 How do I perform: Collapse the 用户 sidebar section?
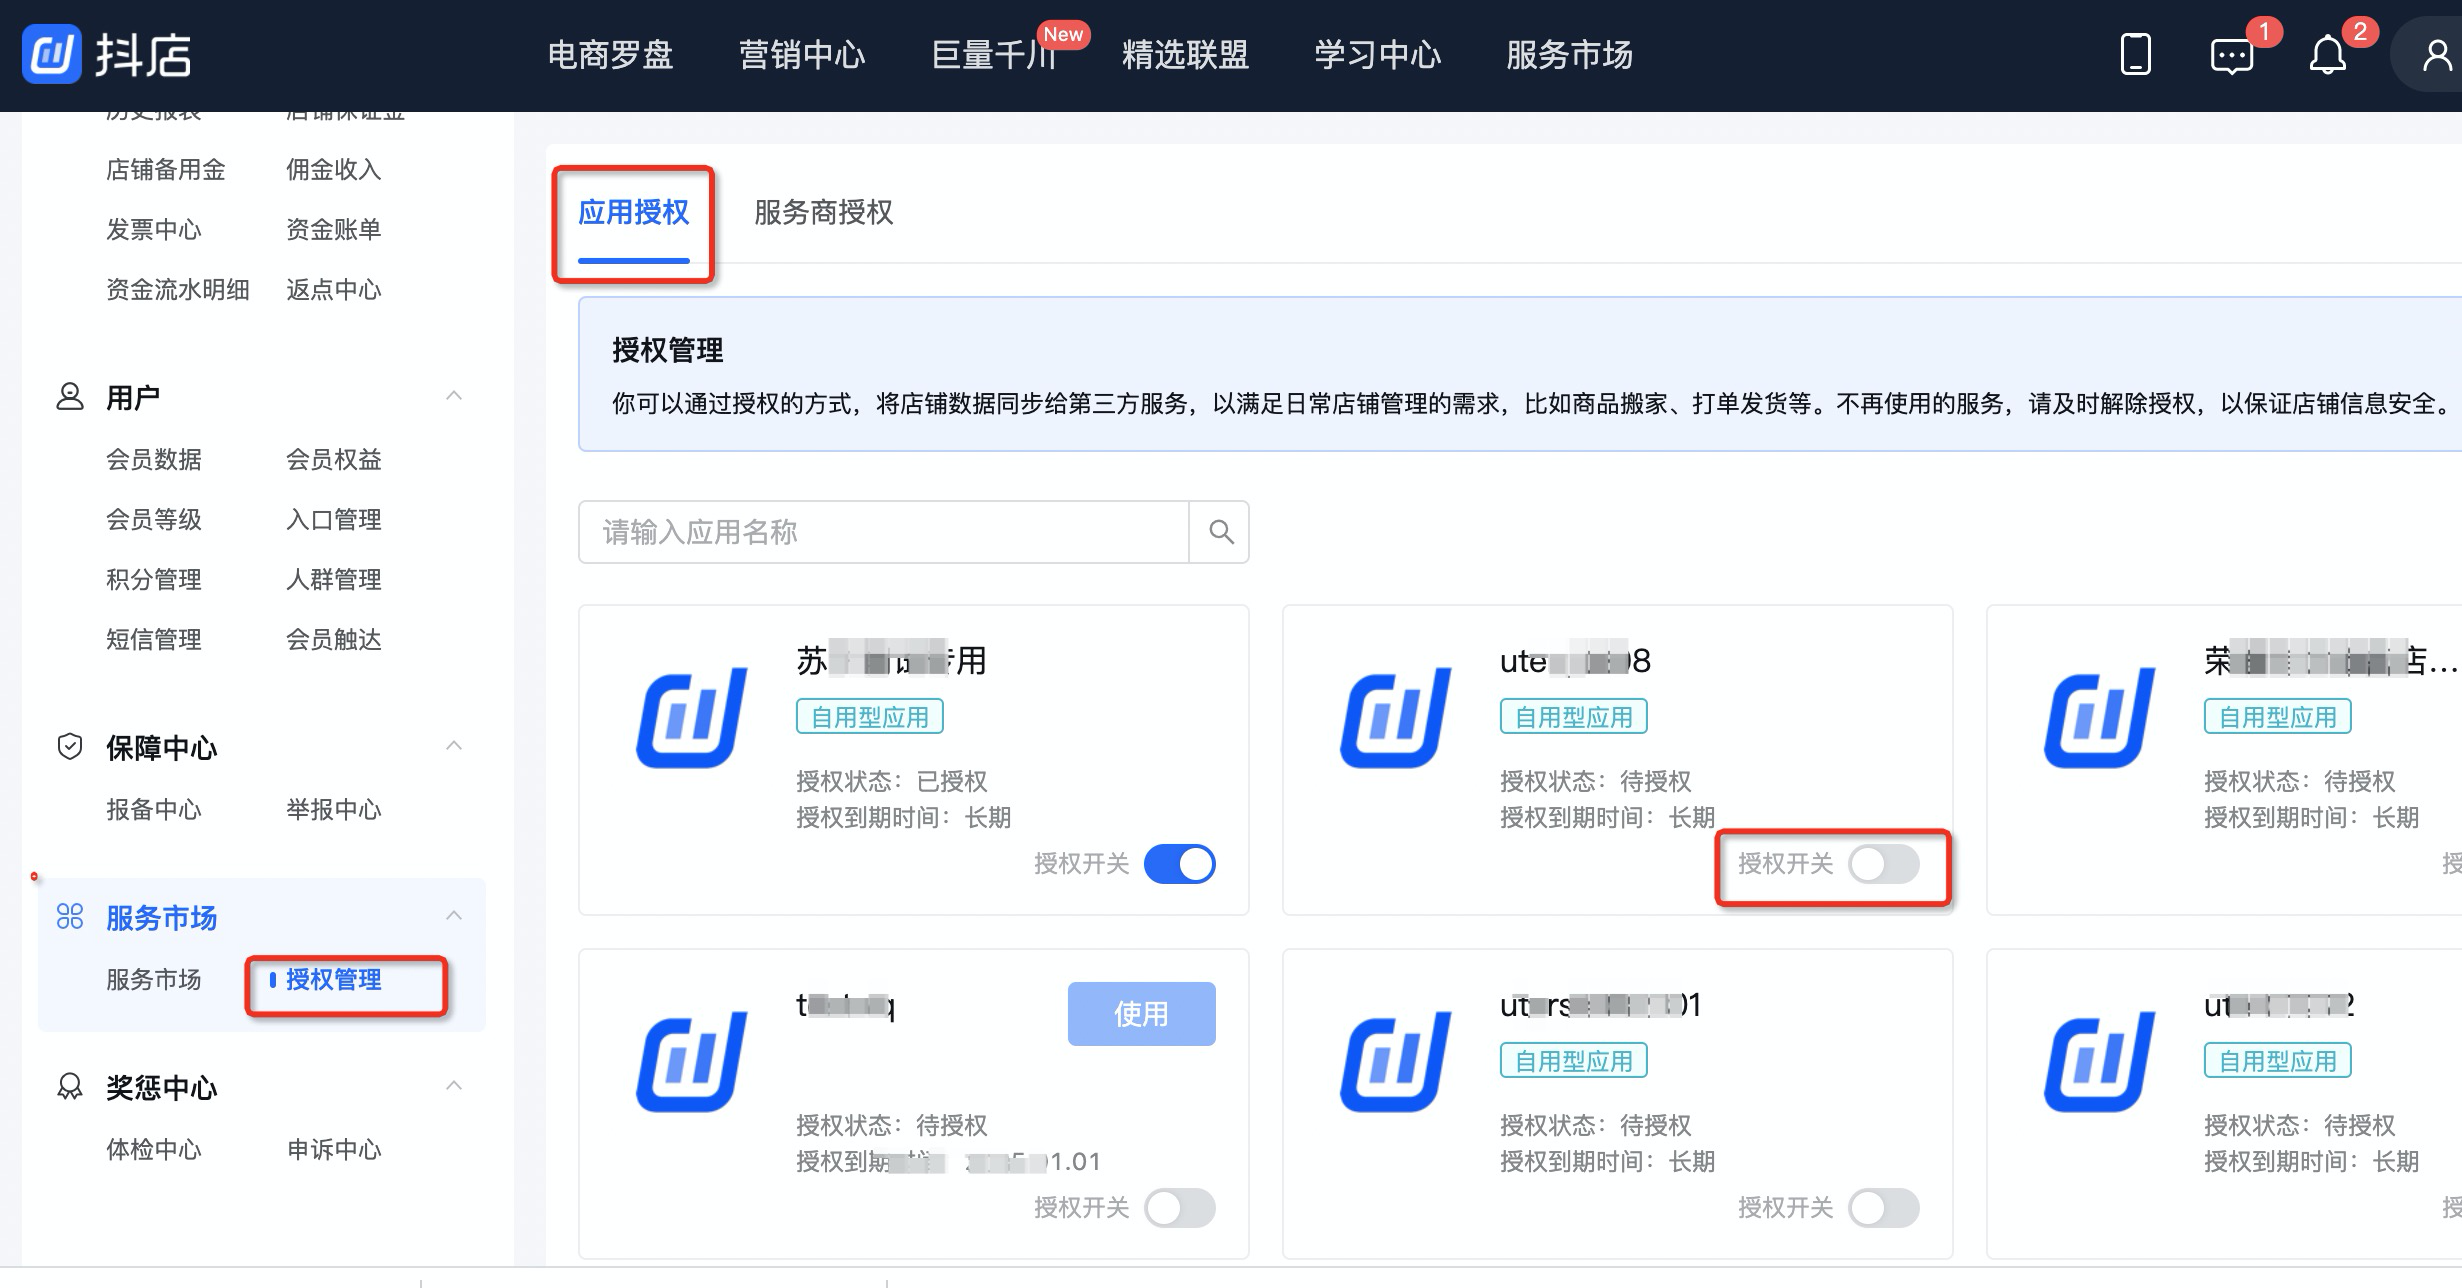tap(454, 396)
